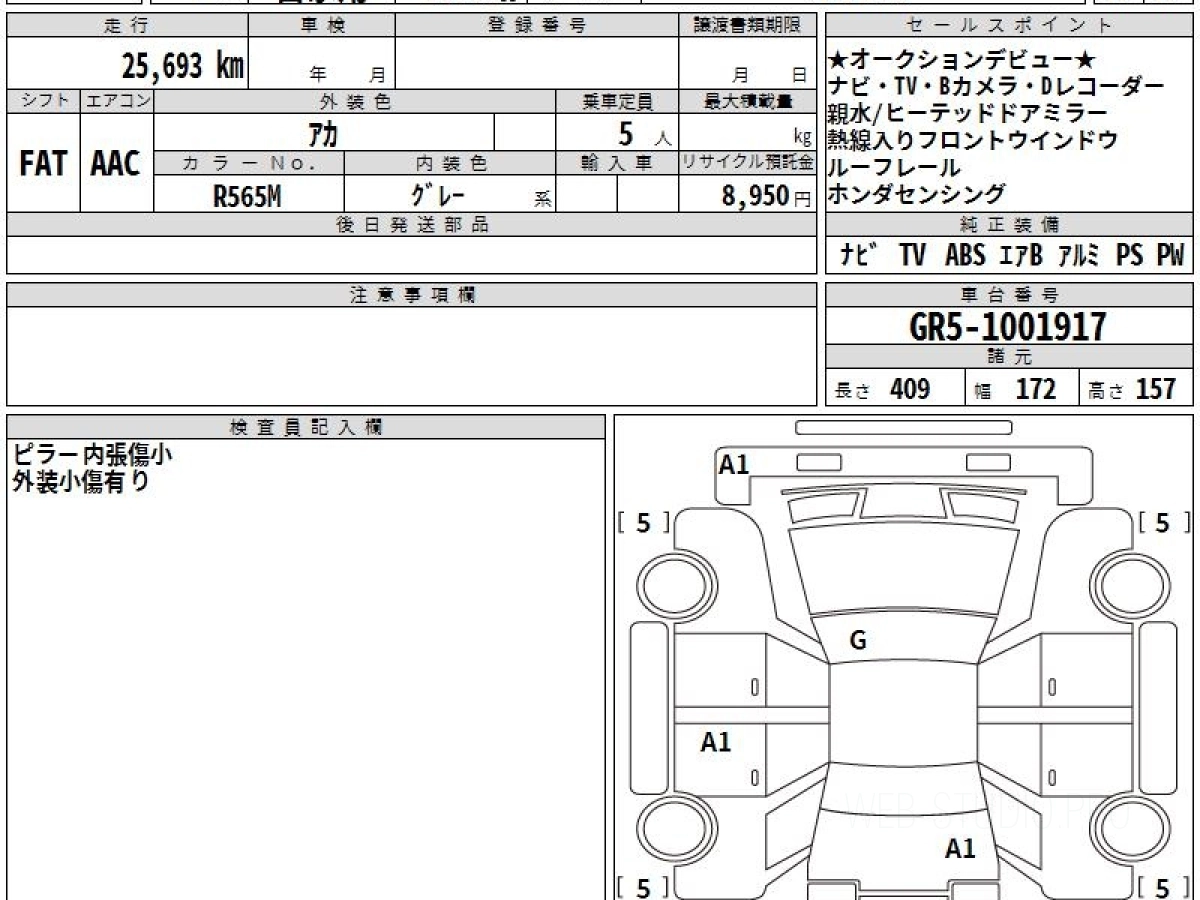Click the ルーフレール line
Viewport: 1200px width, 900px height.
point(894,167)
